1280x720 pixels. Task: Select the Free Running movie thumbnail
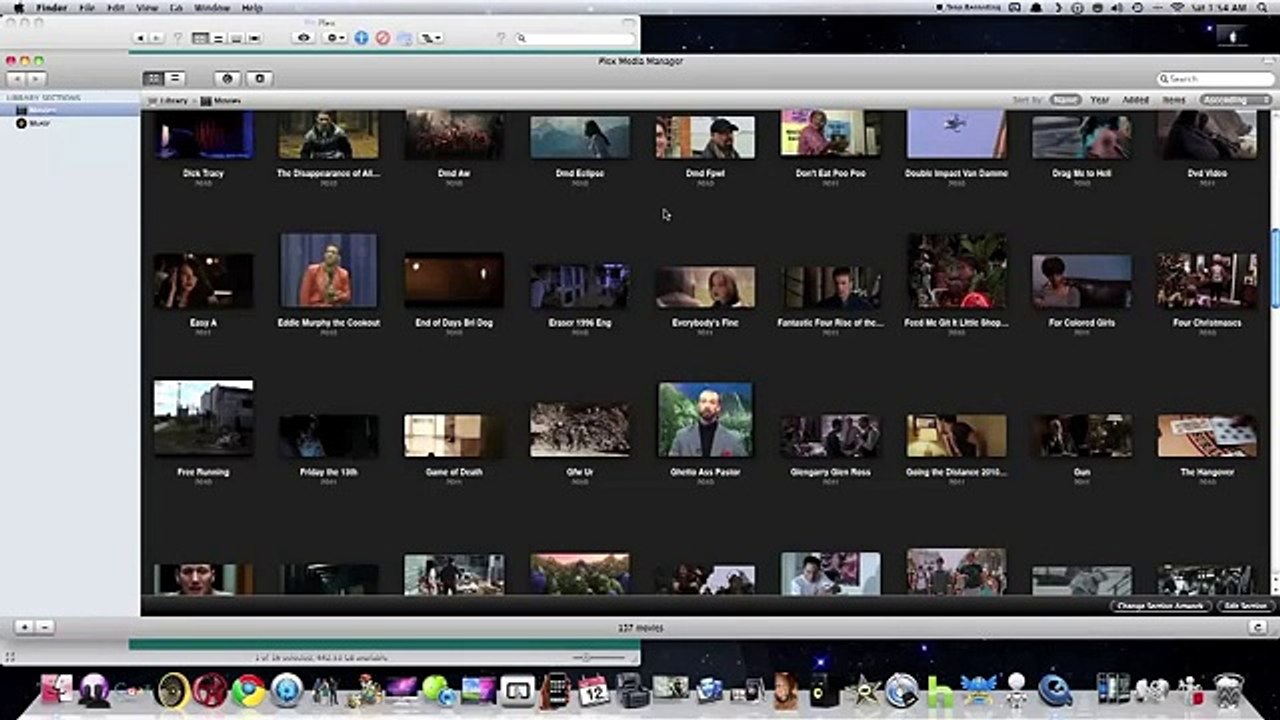point(203,418)
